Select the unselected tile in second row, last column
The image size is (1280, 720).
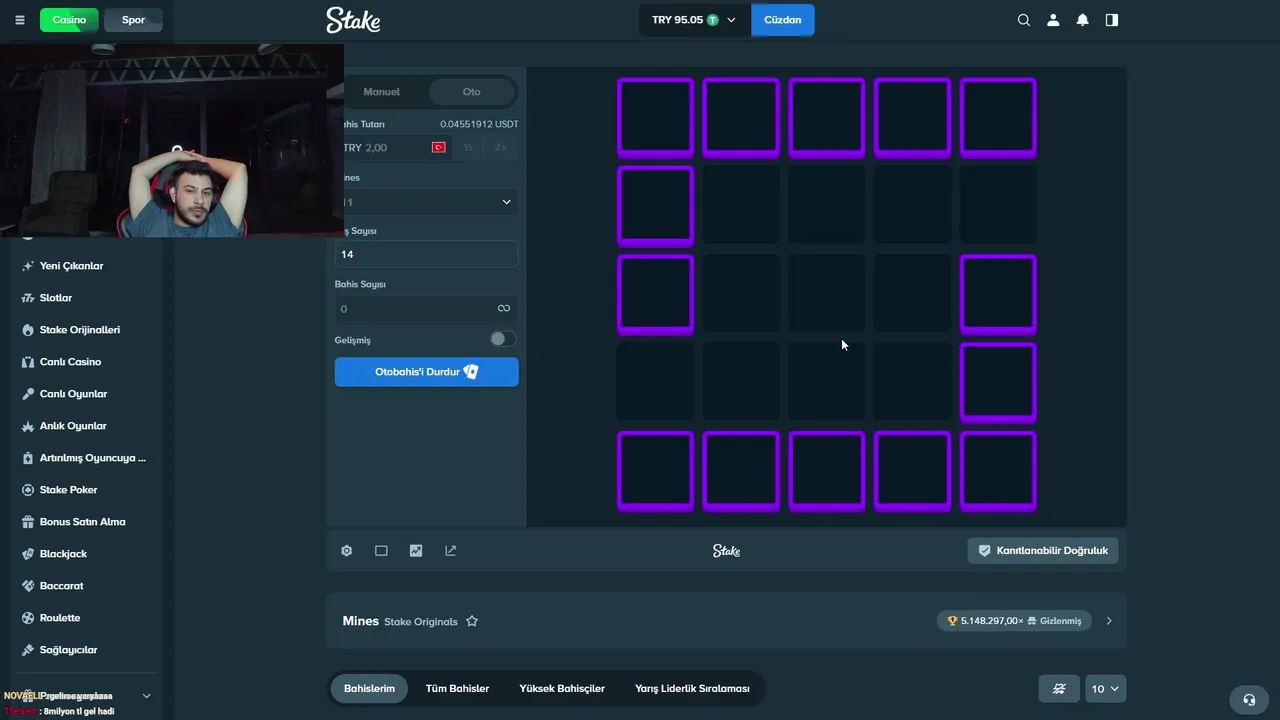tap(998, 205)
